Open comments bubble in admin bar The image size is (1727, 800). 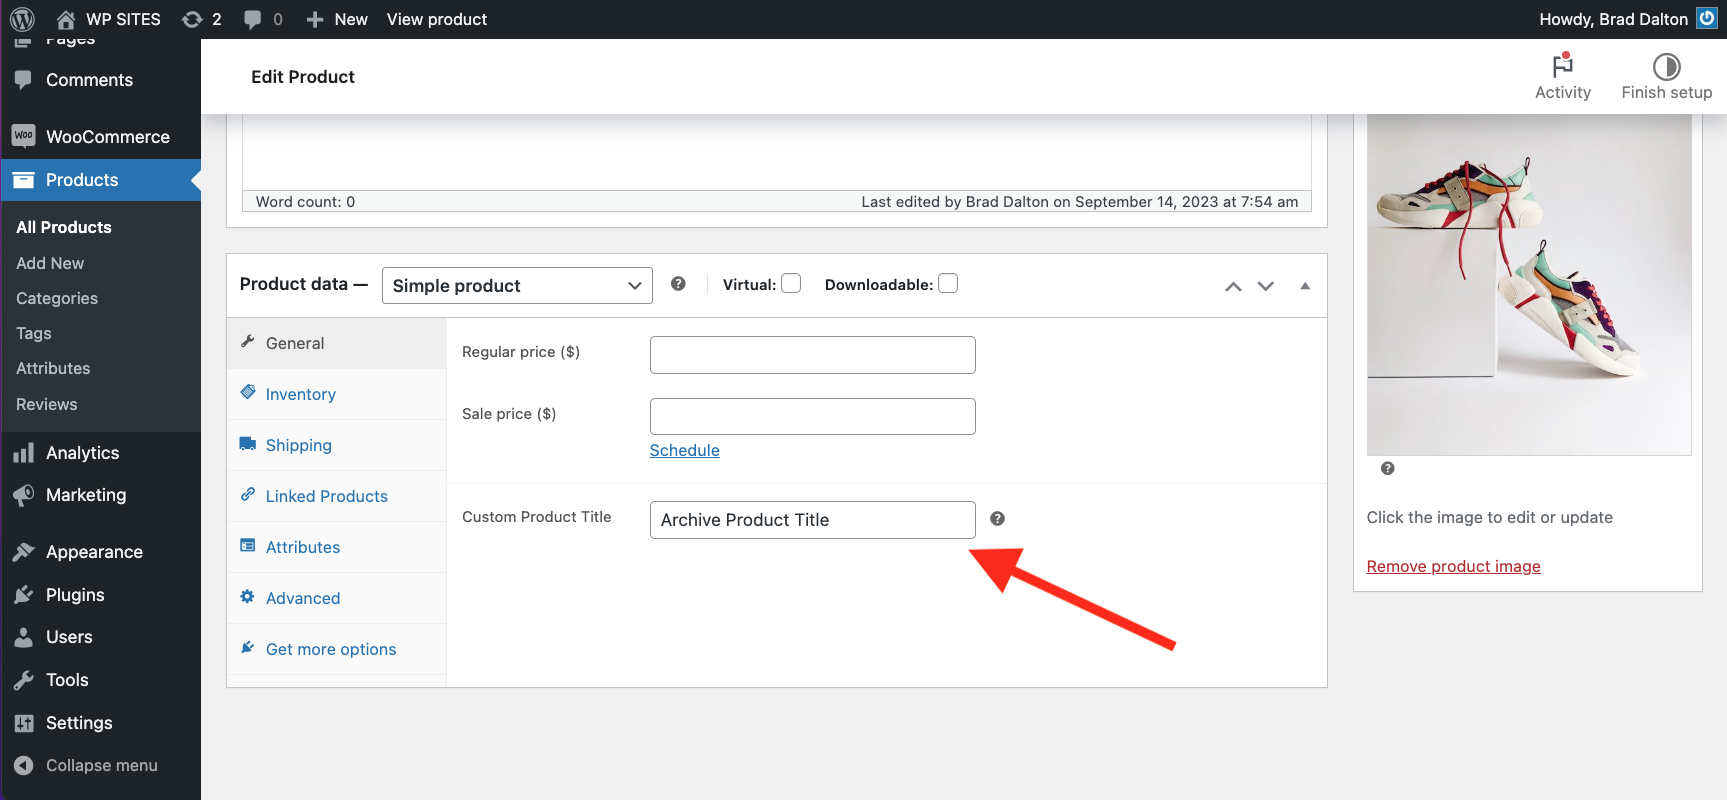[253, 19]
